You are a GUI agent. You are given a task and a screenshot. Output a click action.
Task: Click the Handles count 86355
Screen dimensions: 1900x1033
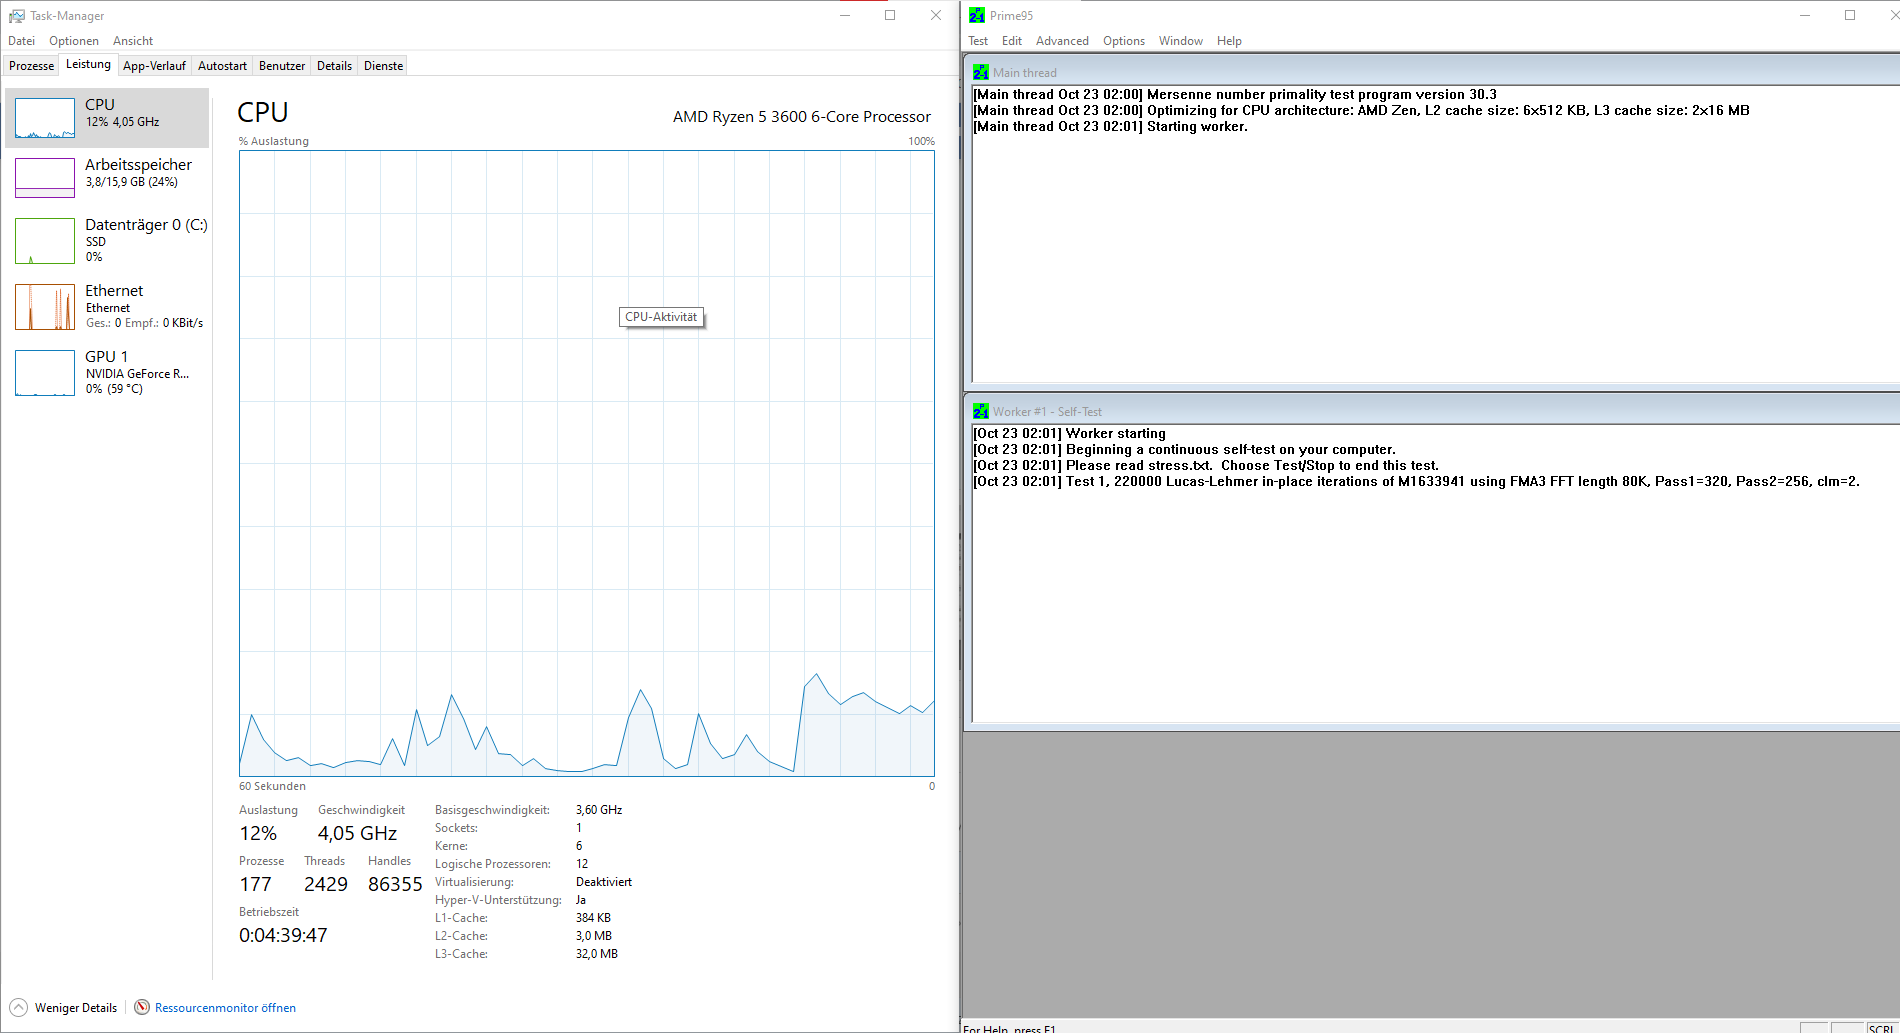(395, 884)
